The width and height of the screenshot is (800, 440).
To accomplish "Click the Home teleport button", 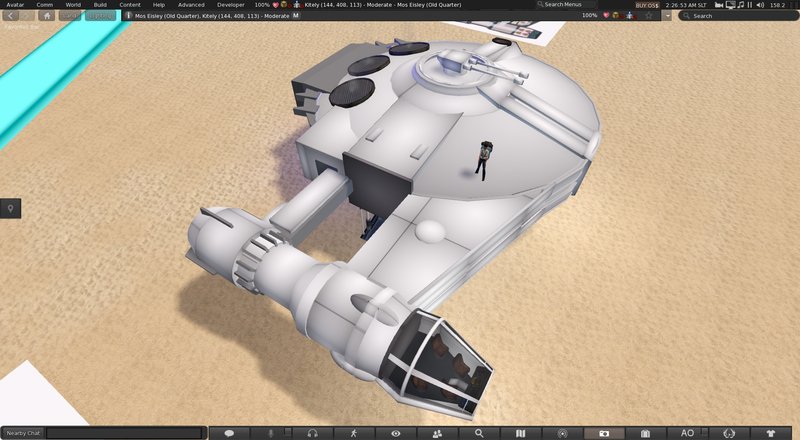I will point(47,16).
